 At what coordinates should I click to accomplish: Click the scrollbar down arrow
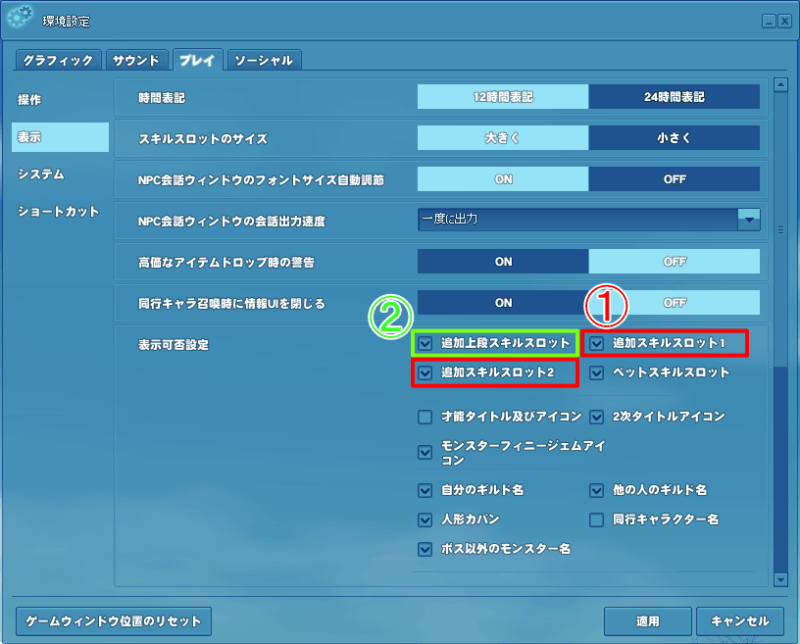pos(780,579)
